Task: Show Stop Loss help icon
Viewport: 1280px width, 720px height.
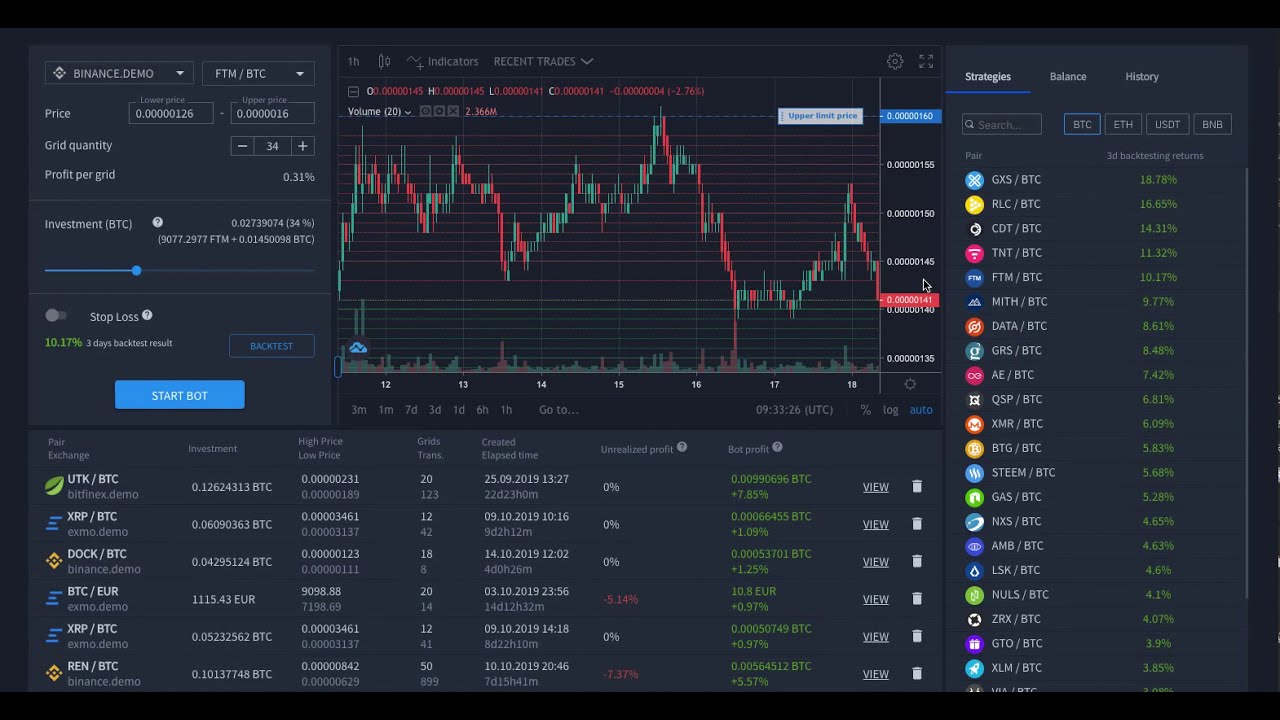Action: coord(147,316)
